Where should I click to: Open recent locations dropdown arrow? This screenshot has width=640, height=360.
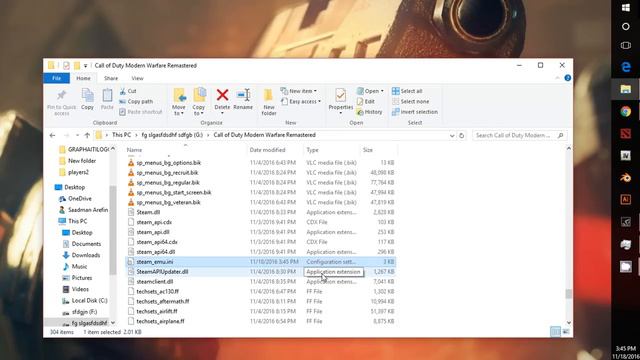[x=77, y=135]
